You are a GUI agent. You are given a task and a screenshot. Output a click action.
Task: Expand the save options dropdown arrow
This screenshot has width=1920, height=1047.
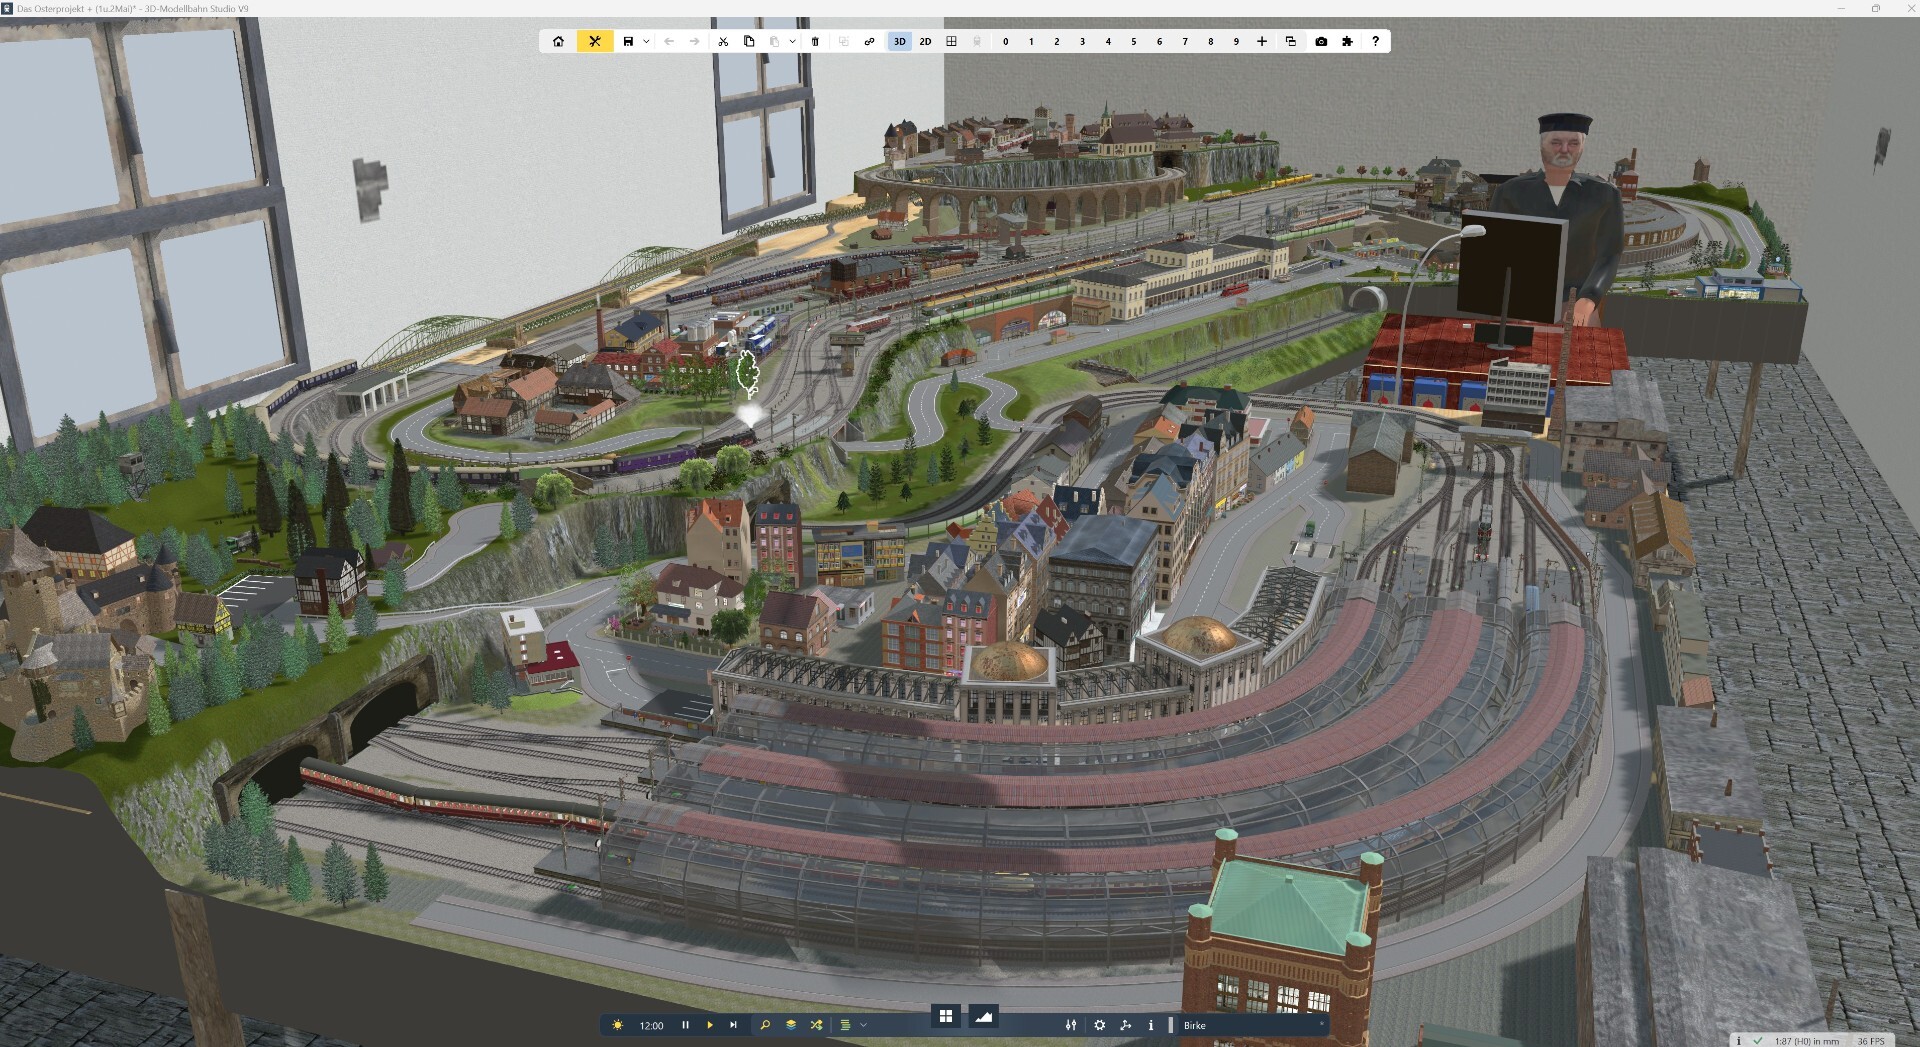[x=646, y=41]
